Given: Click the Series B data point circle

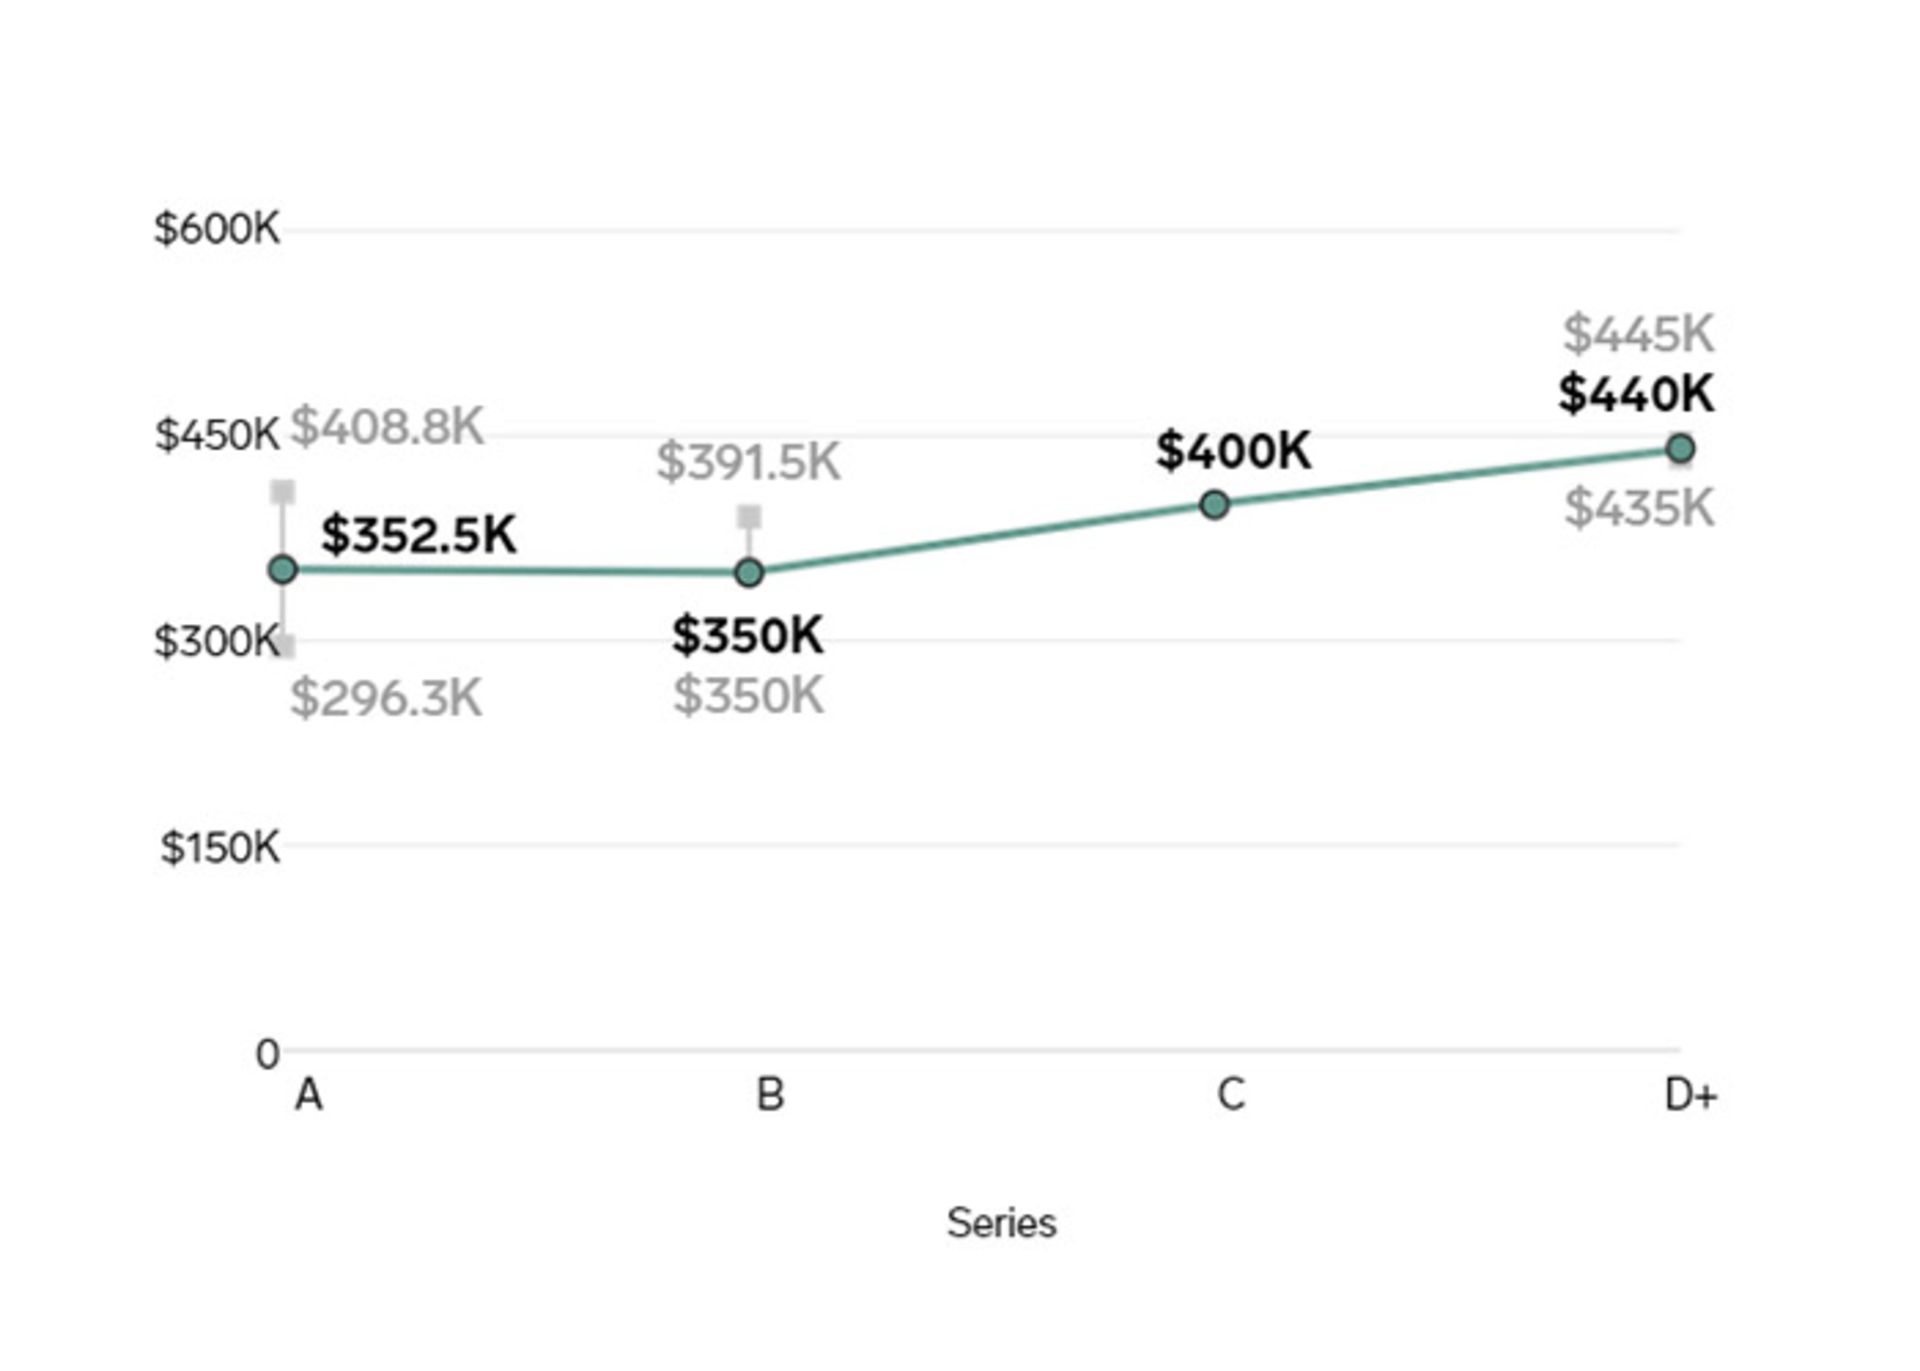Looking at the screenshot, I should [x=749, y=573].
